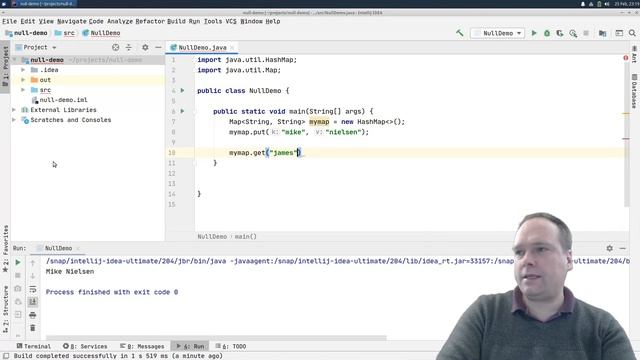Click the up arrow in Run console toolbar
Image resolution: width=640 pixels, height=360 pixels.
(33, 262)
